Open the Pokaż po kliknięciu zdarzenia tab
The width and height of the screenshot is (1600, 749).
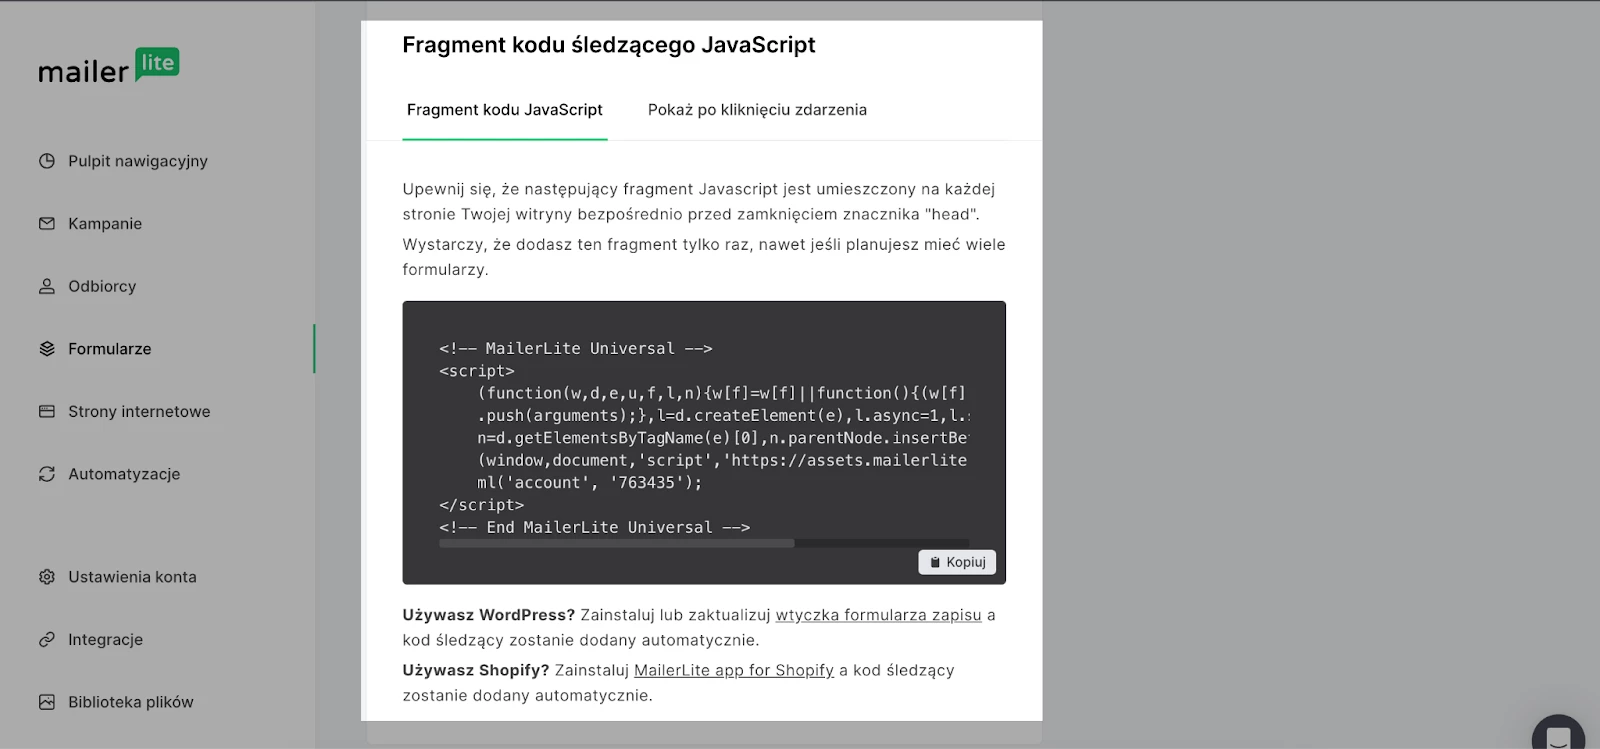coord(757,110)
